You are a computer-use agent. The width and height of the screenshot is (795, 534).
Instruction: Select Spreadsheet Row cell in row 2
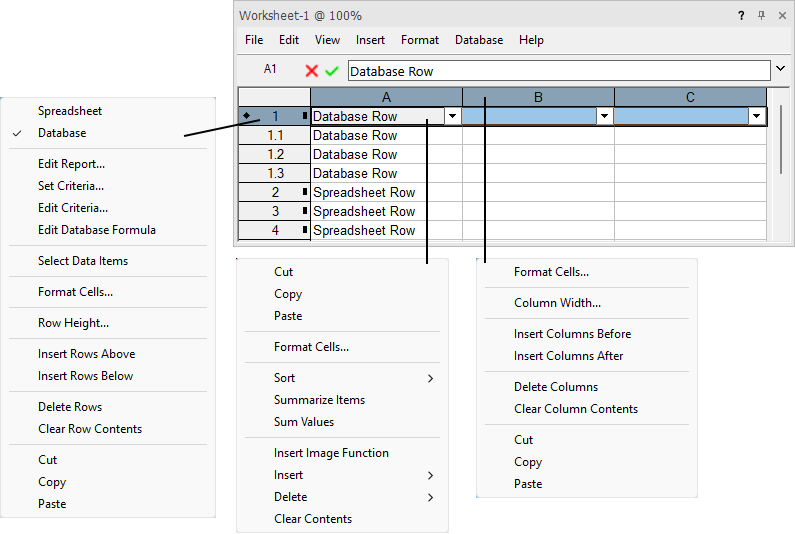tap(386, 192)
